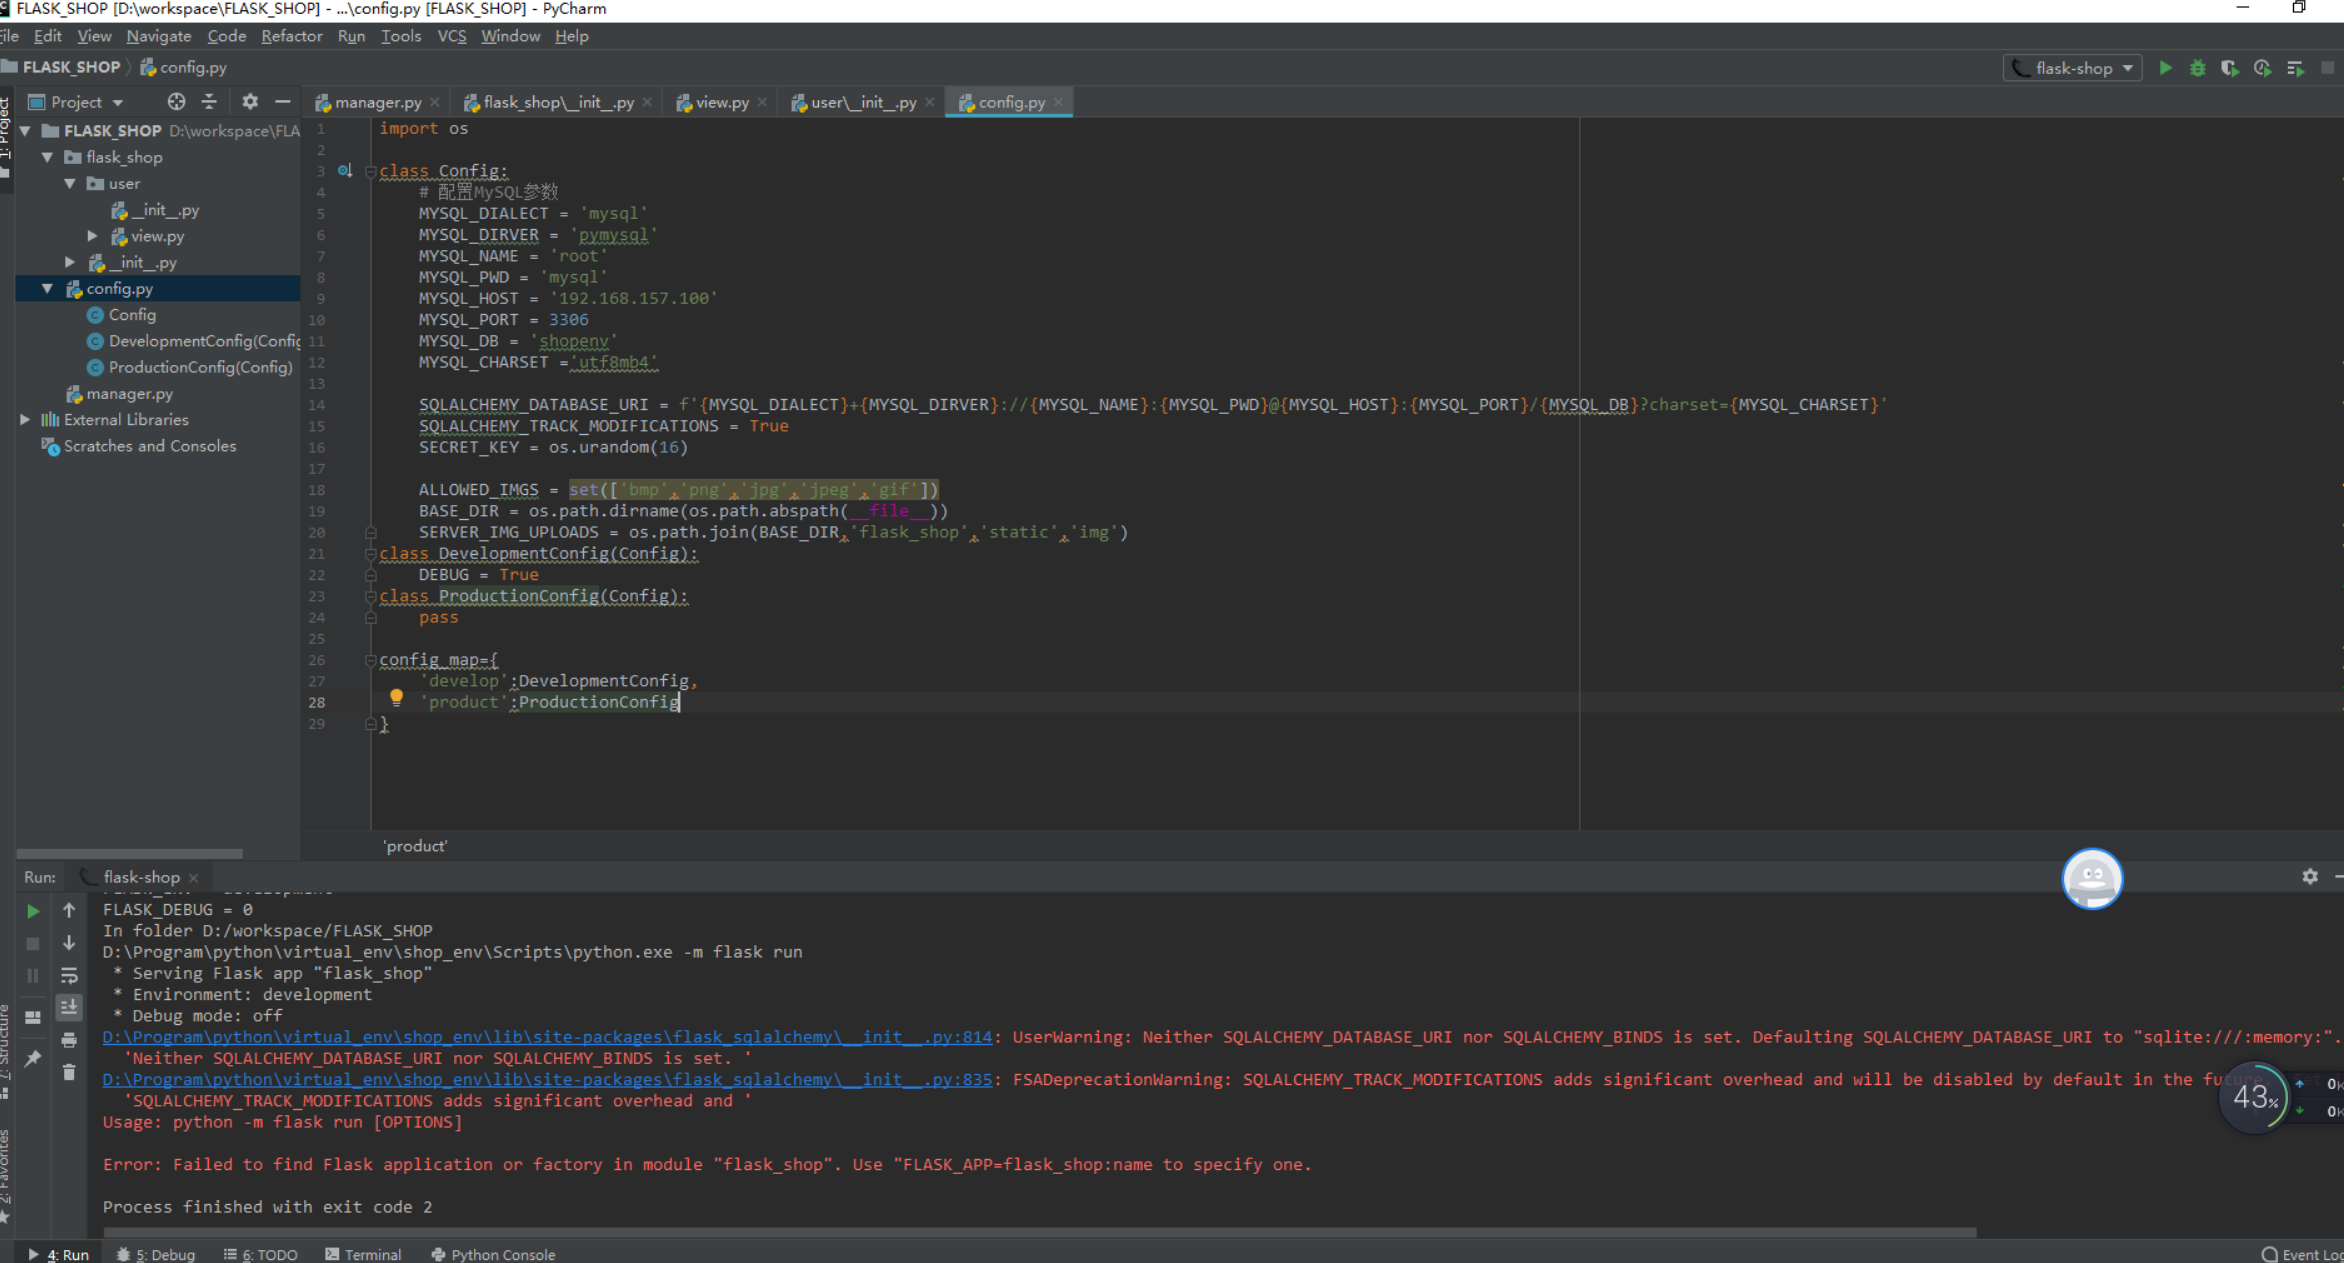Open the Project panel gear settings
This screenshot has height=1263, width=2344.
(x=249, y=102)
